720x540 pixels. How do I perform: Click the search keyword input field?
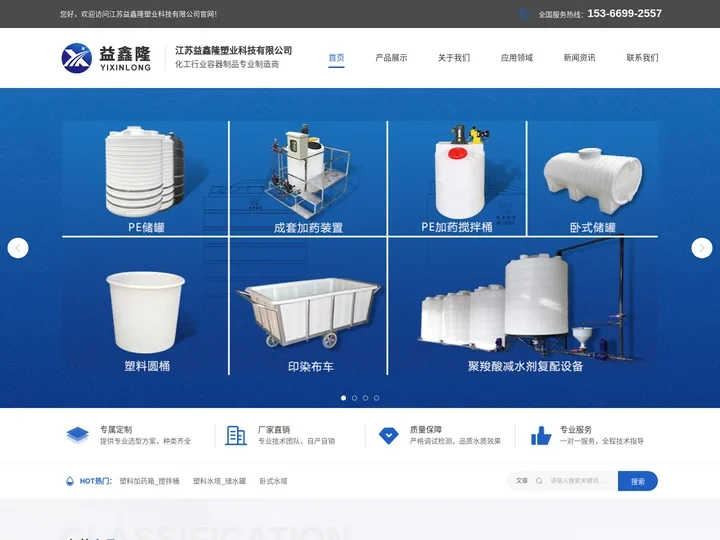point(580,481)
